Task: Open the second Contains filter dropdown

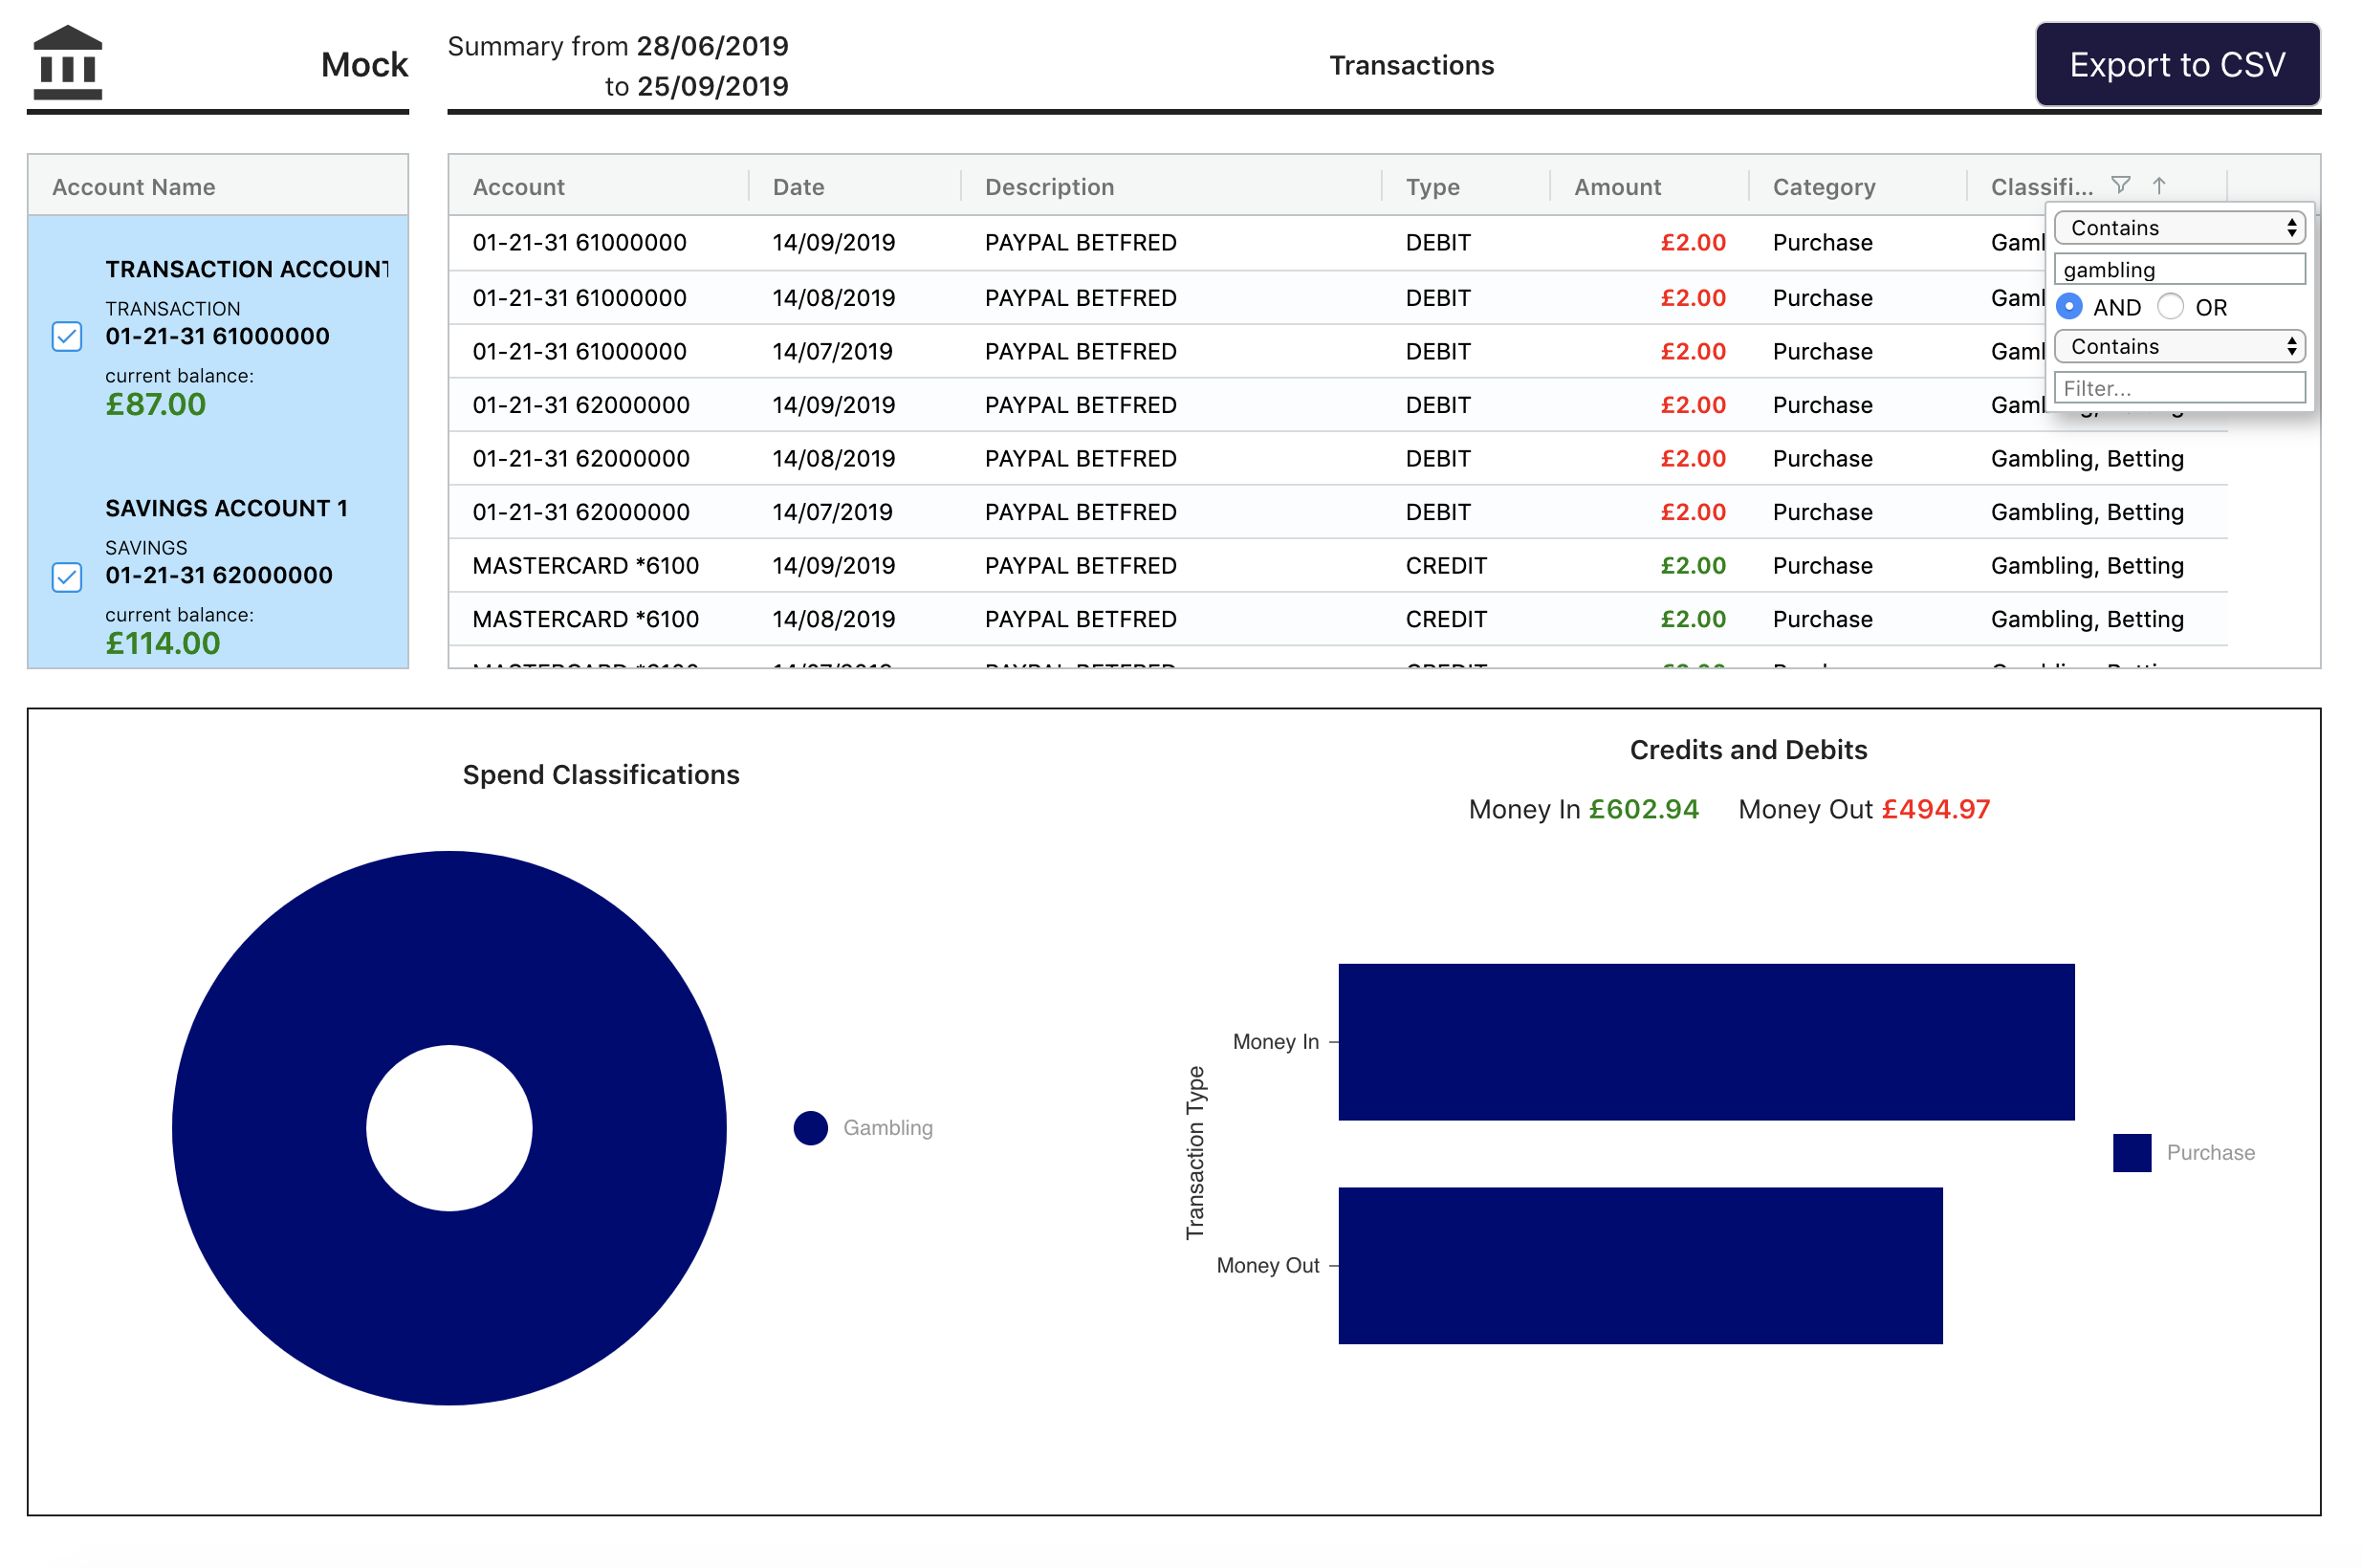Action: (2178, 346)
